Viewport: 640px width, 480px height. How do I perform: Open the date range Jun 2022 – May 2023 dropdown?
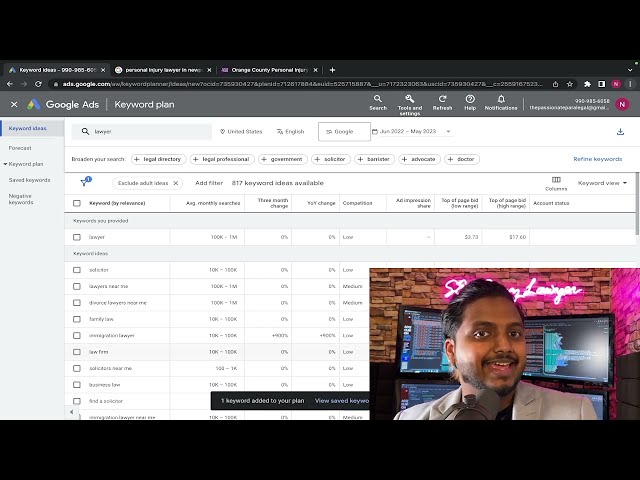pyautogui.click(x=411, y=131)
